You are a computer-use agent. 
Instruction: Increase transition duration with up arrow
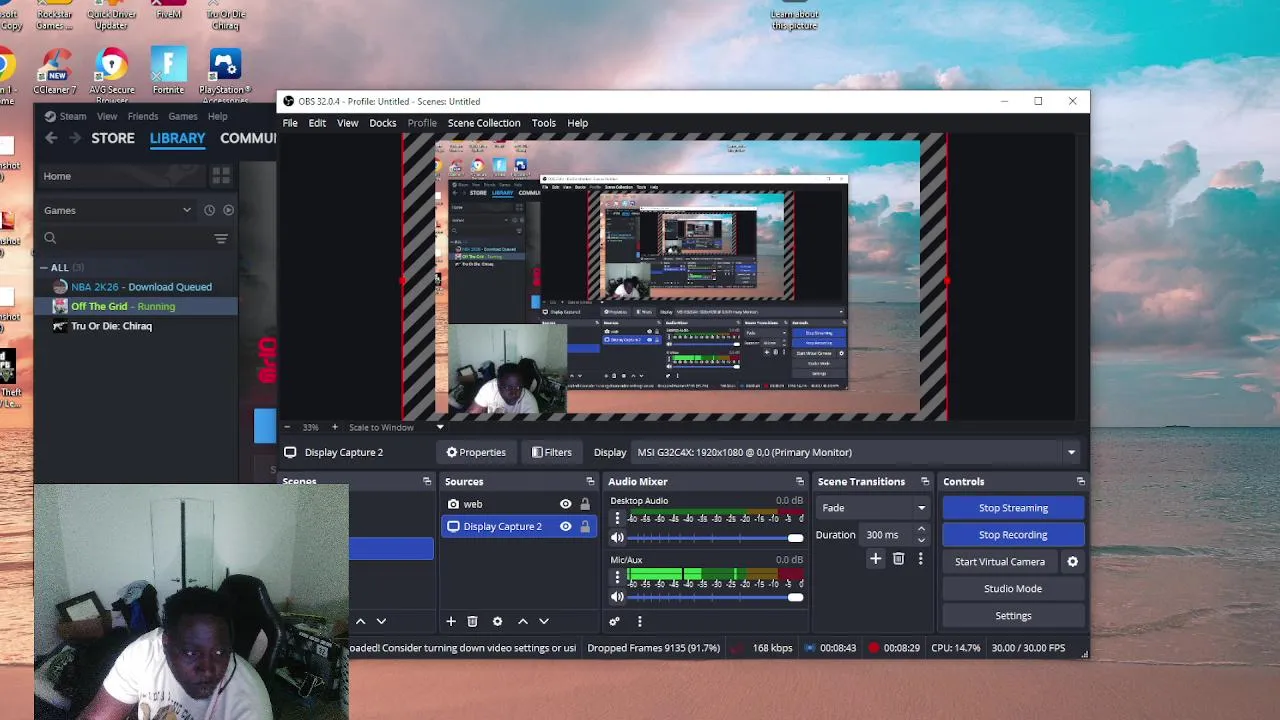click(x=921, y=529)
